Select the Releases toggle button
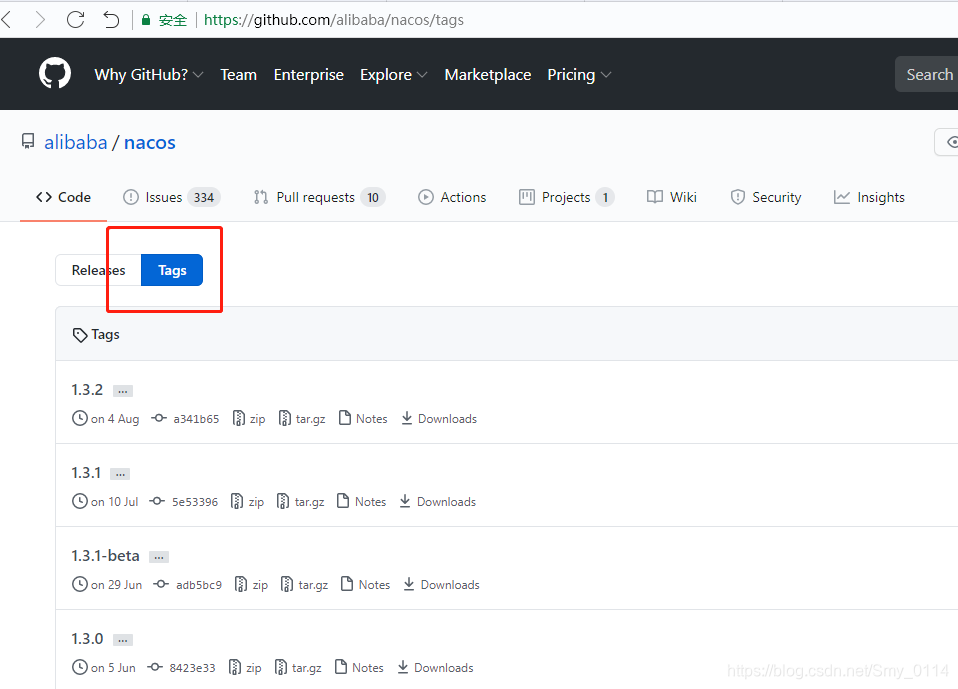This screenshot has width=958, height=689. click(98, 270)
